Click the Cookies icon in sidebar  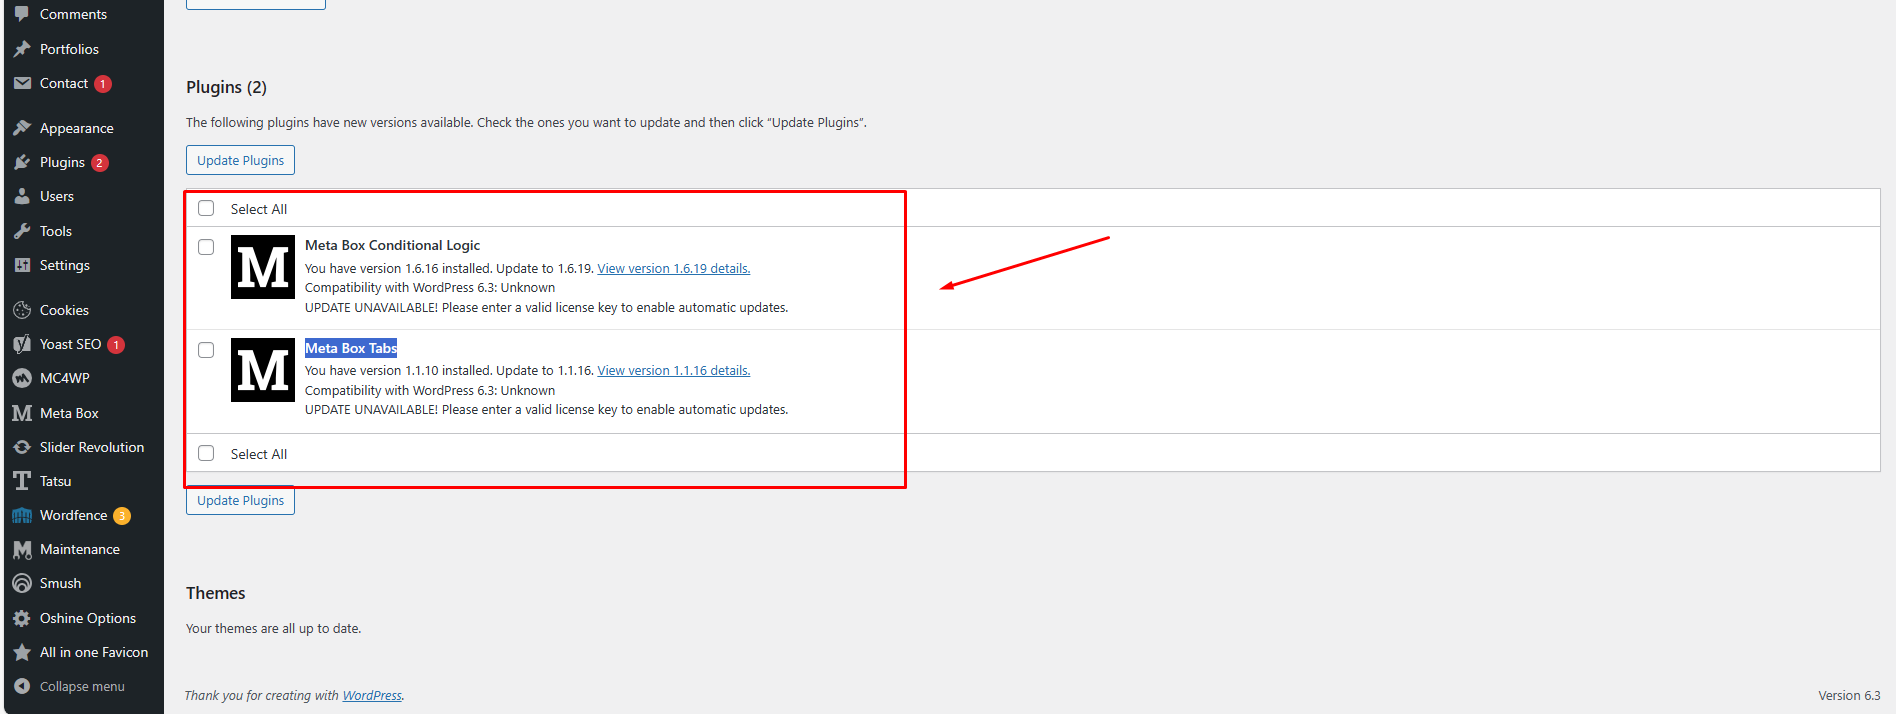click(22, 310)
